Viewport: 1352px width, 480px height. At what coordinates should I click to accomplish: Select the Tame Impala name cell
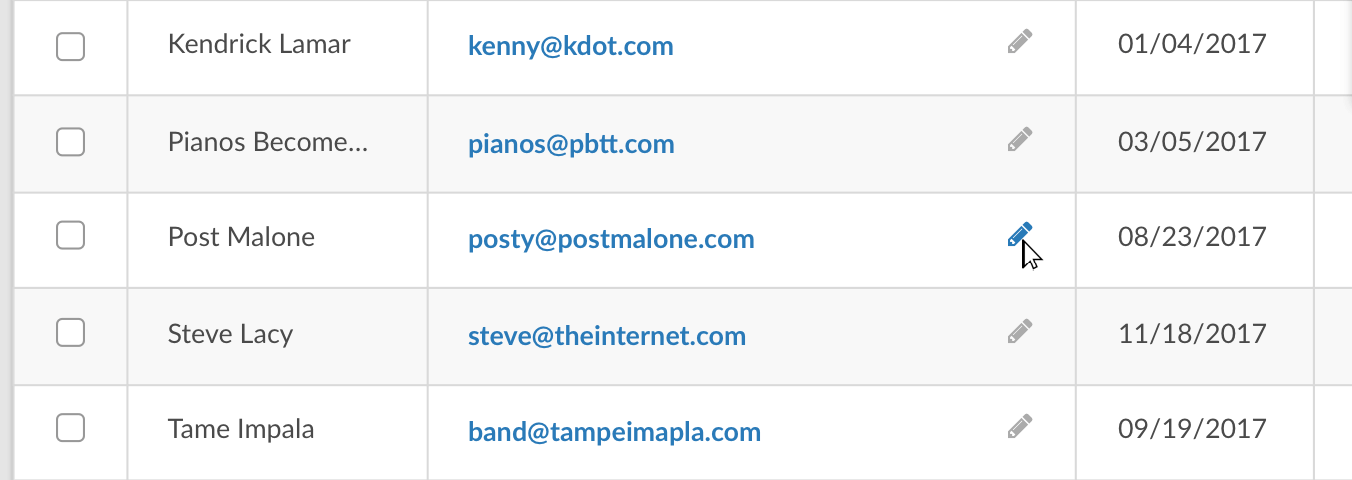278,433
